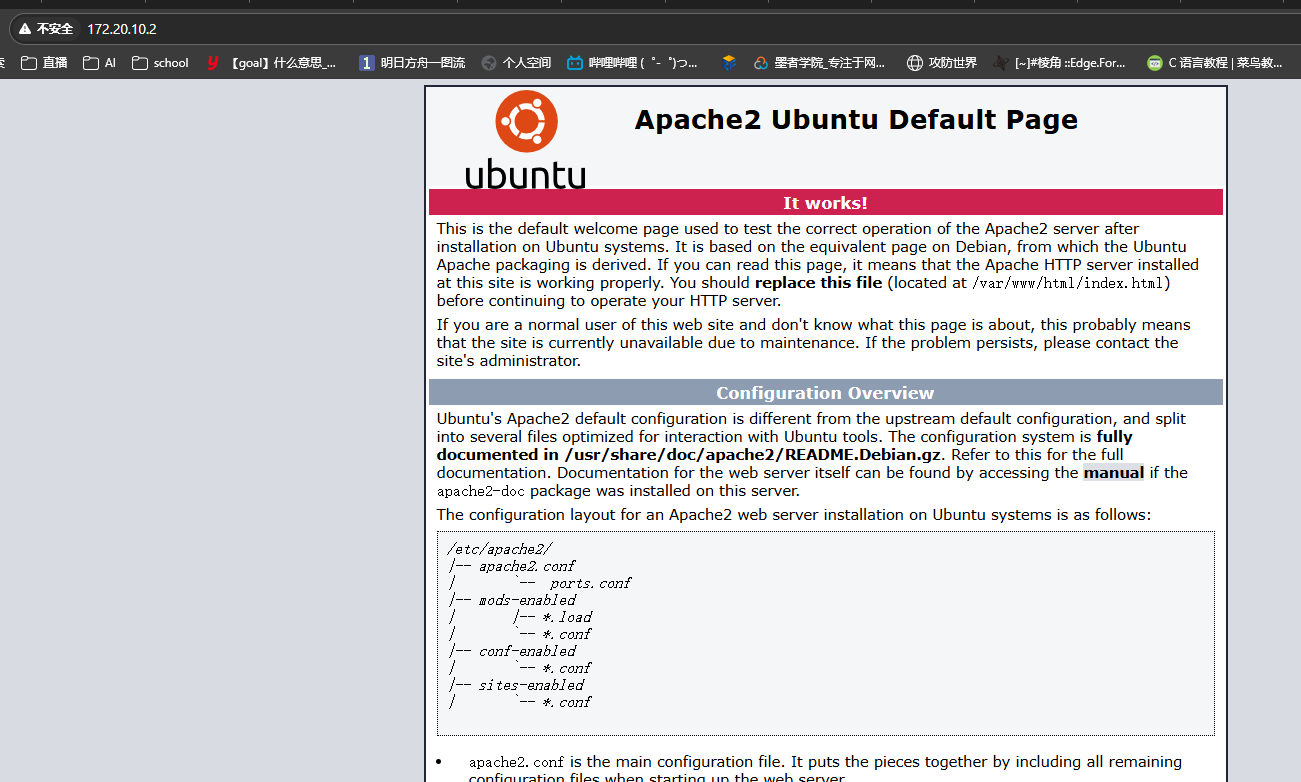The height and width of the screenshot is (782, 1301).
Task: Open the Apache manual link
Action: click(x=1113, y=472)
